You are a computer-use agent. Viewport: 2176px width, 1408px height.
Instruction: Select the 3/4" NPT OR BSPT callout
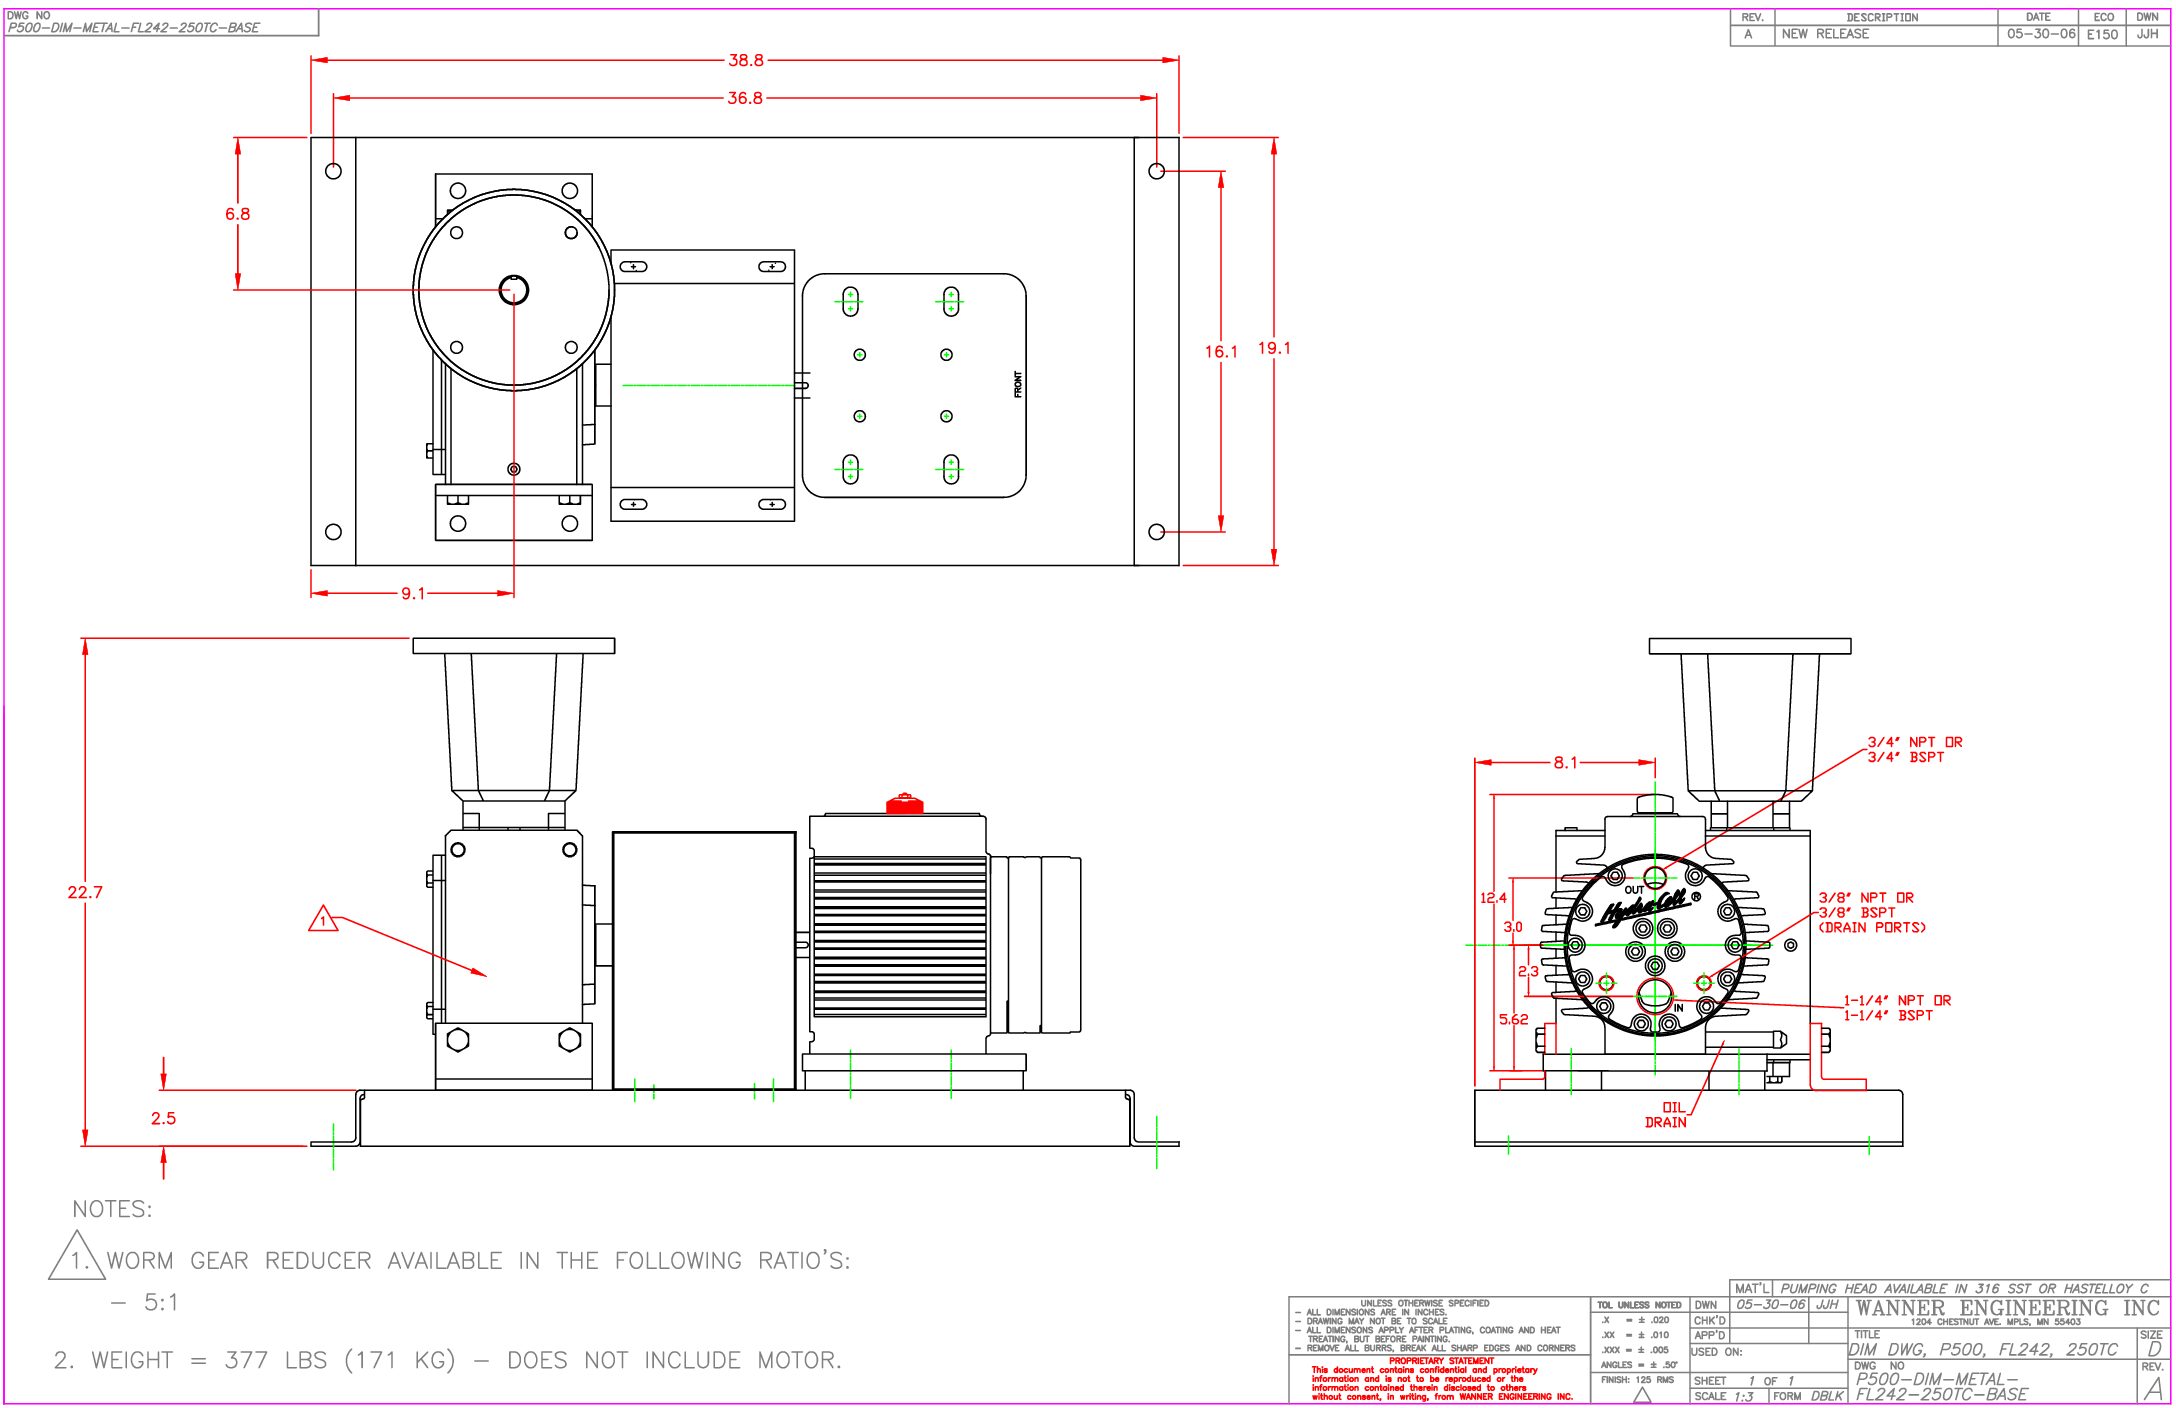[1914, 749]
